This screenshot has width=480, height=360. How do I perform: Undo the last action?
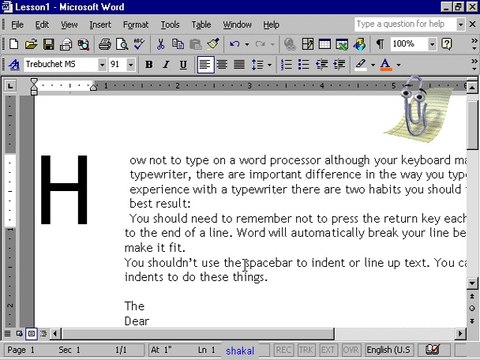pyautogui.click(x=235, y=44)
